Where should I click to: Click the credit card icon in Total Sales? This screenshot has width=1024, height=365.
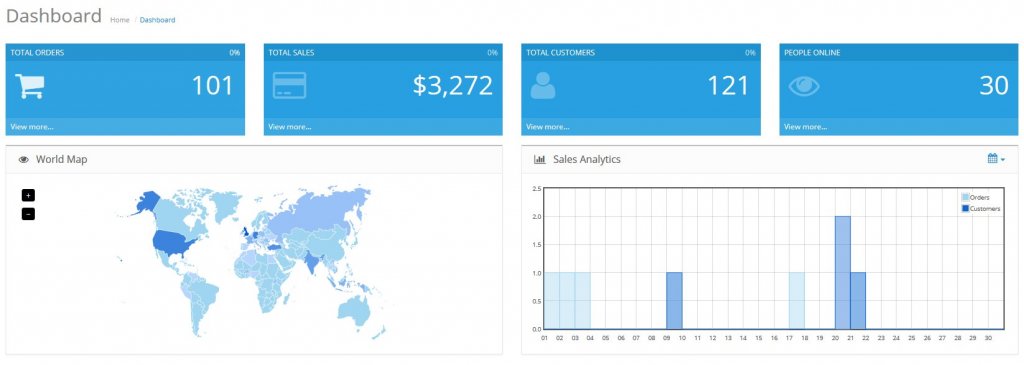coord(289,86)
